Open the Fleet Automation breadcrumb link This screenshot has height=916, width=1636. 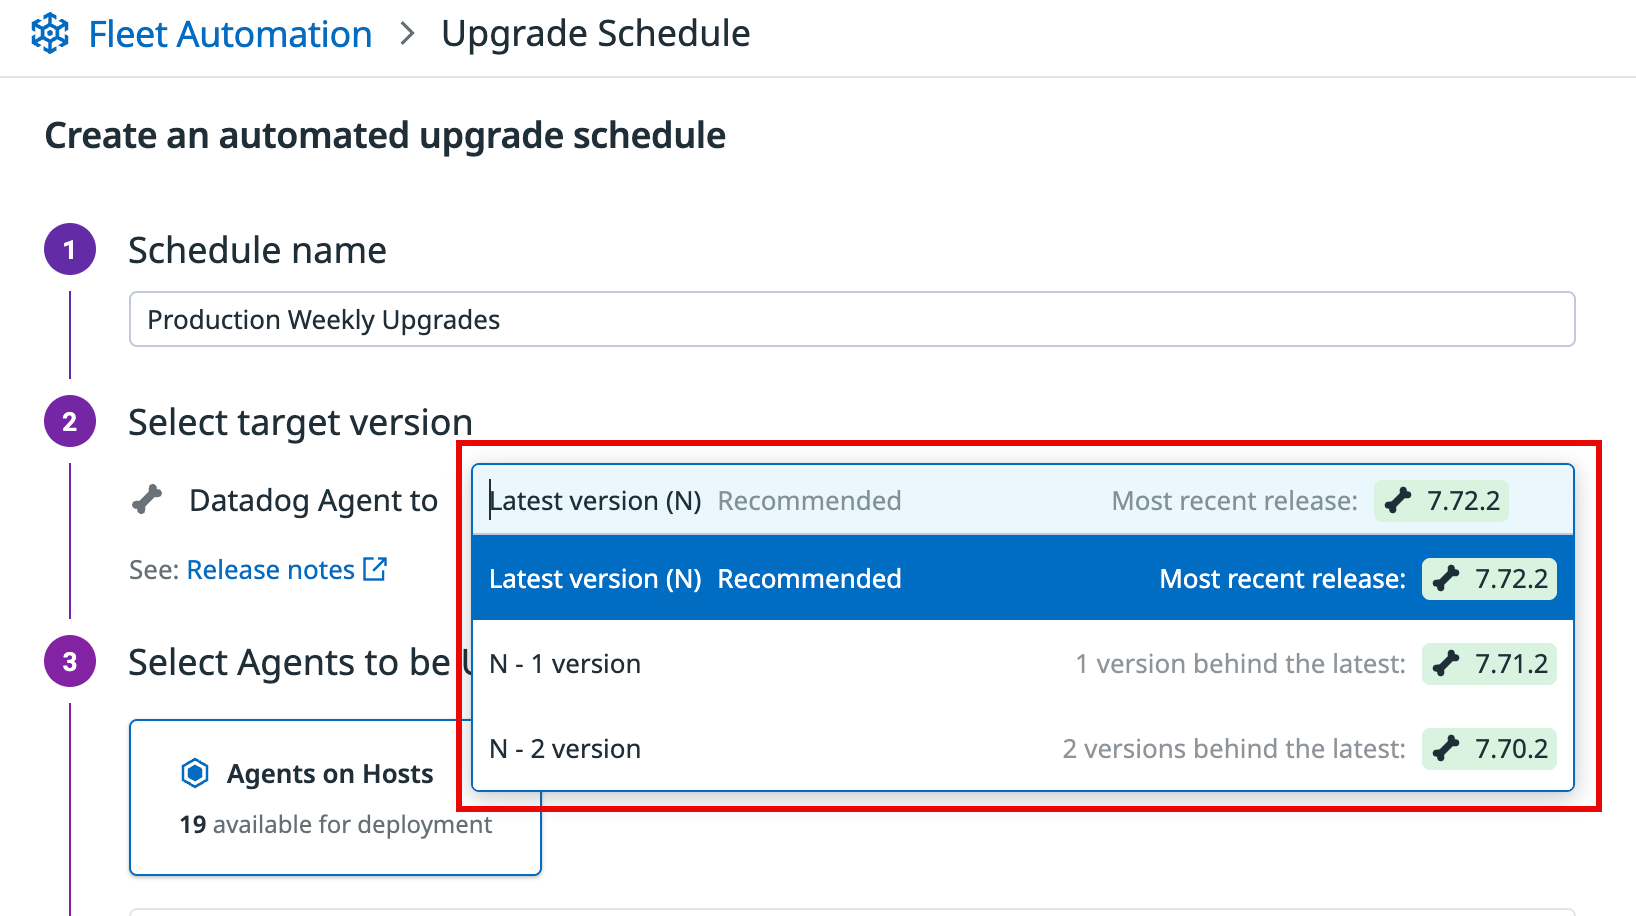coord(230,34)
